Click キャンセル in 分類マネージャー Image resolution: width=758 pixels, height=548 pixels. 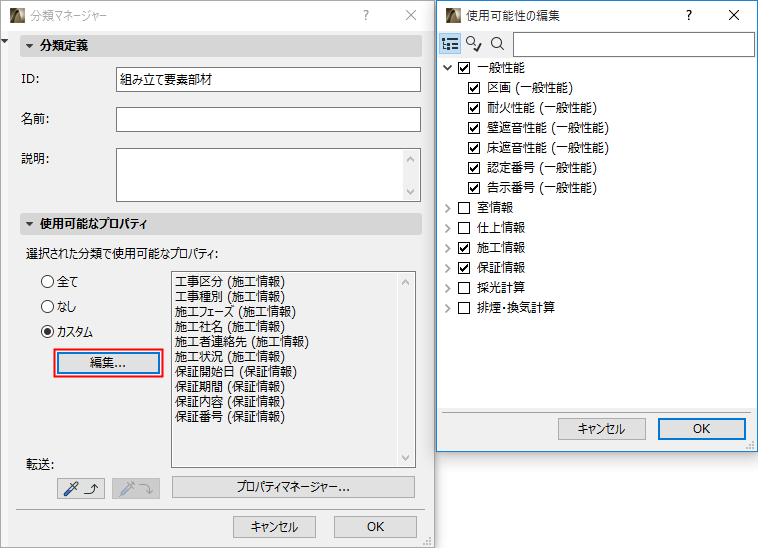(274, 527)
